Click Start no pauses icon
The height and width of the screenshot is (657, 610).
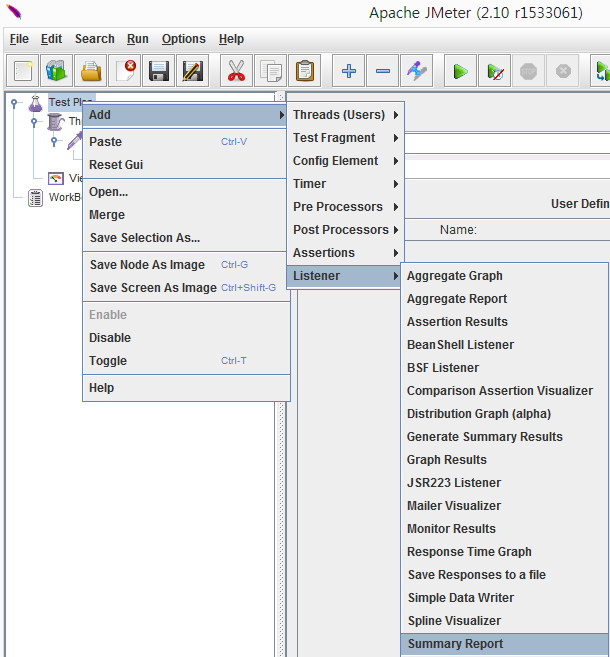(495, 71)
